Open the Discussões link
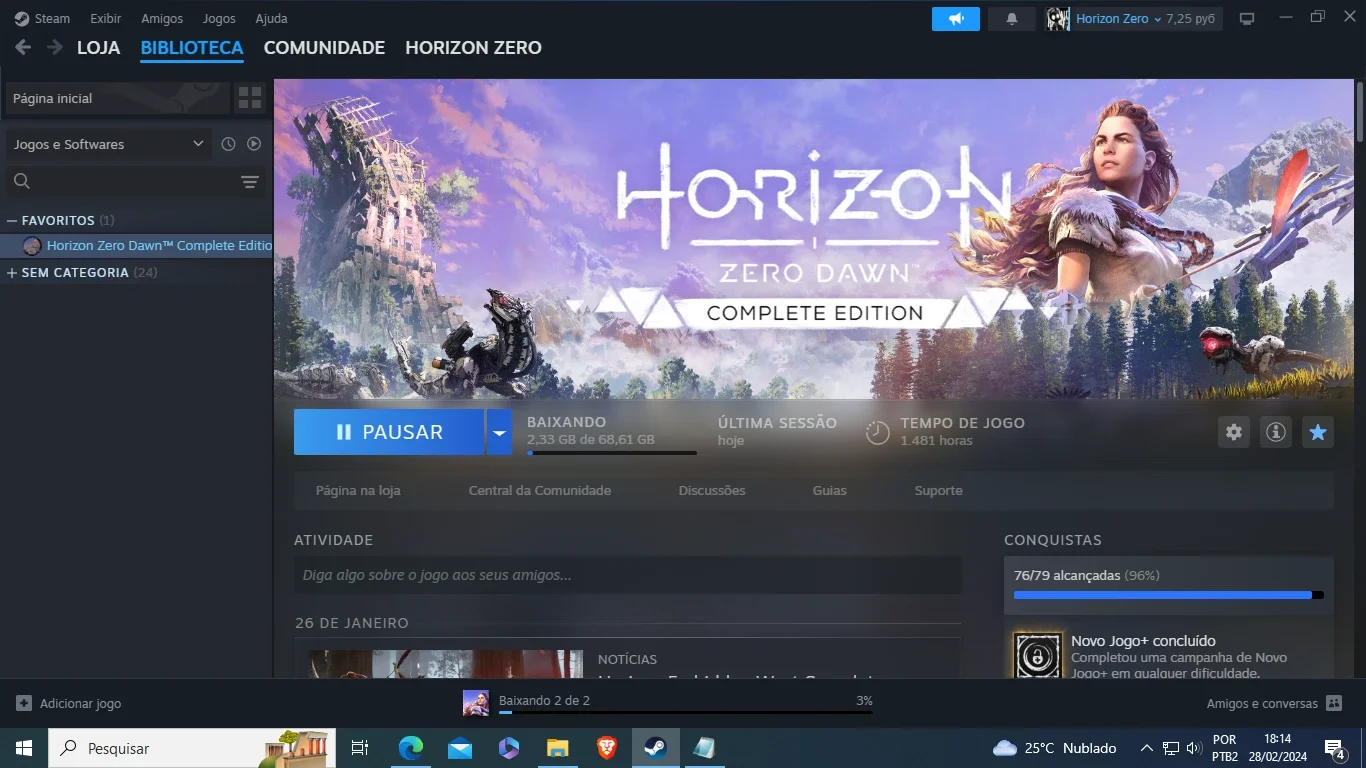 [x=712, y=491]
